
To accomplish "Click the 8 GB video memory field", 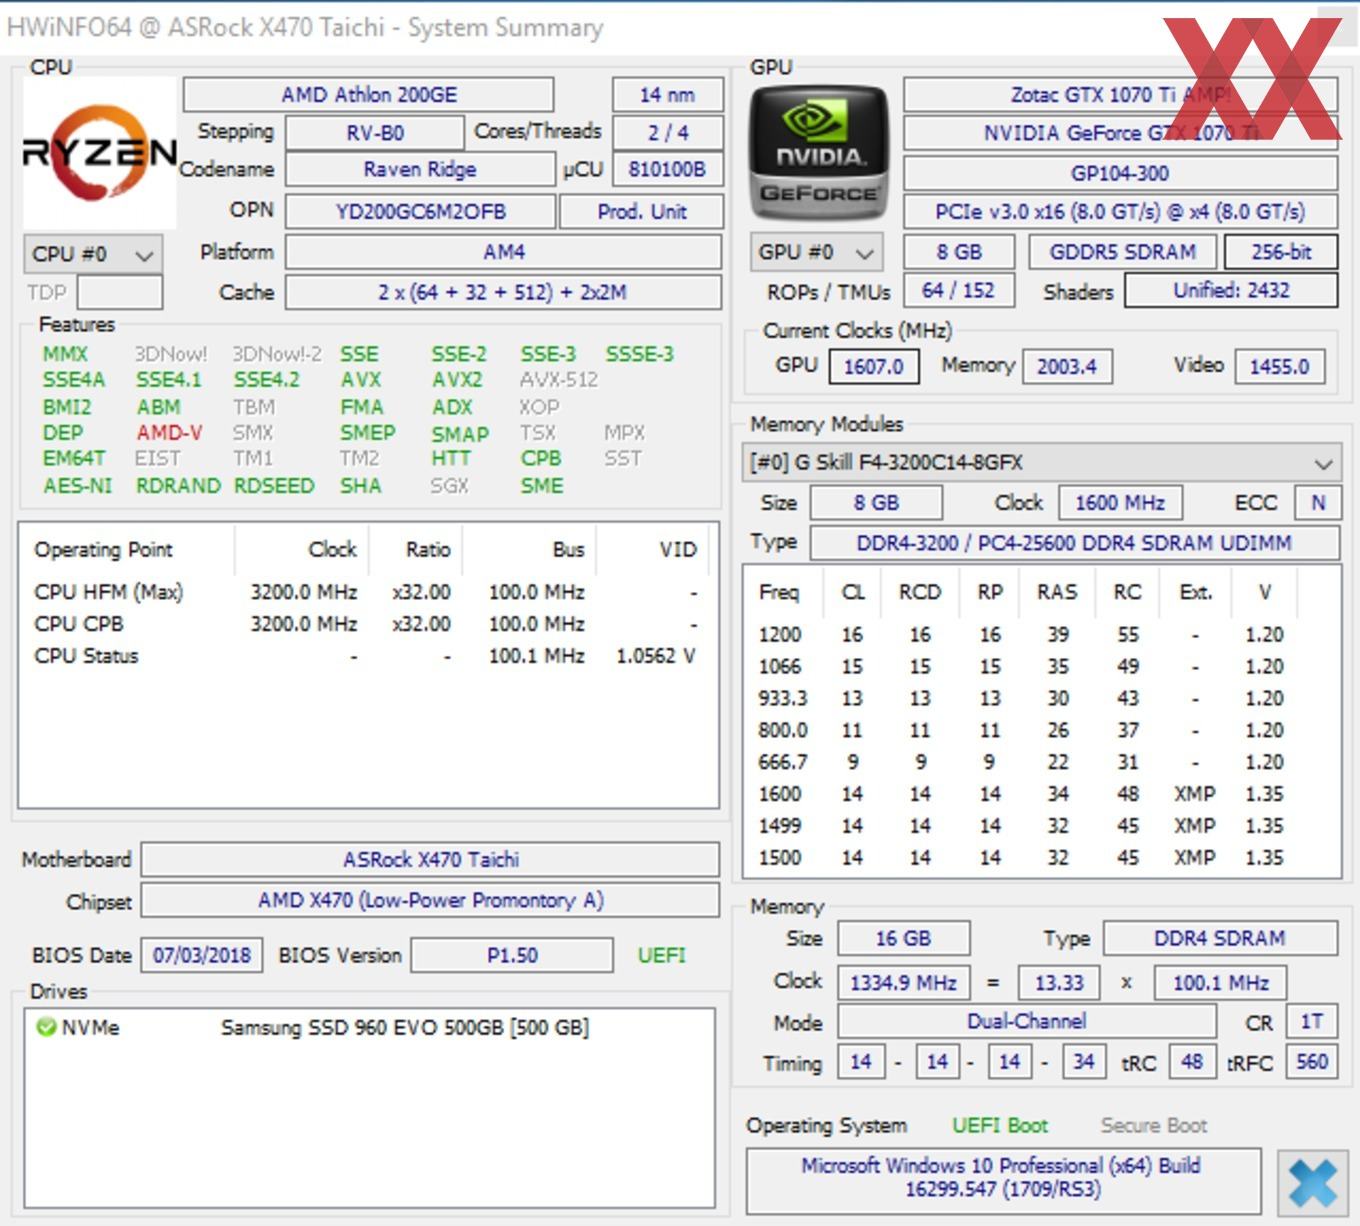I will pyautogui.click(x=959, y=252).
